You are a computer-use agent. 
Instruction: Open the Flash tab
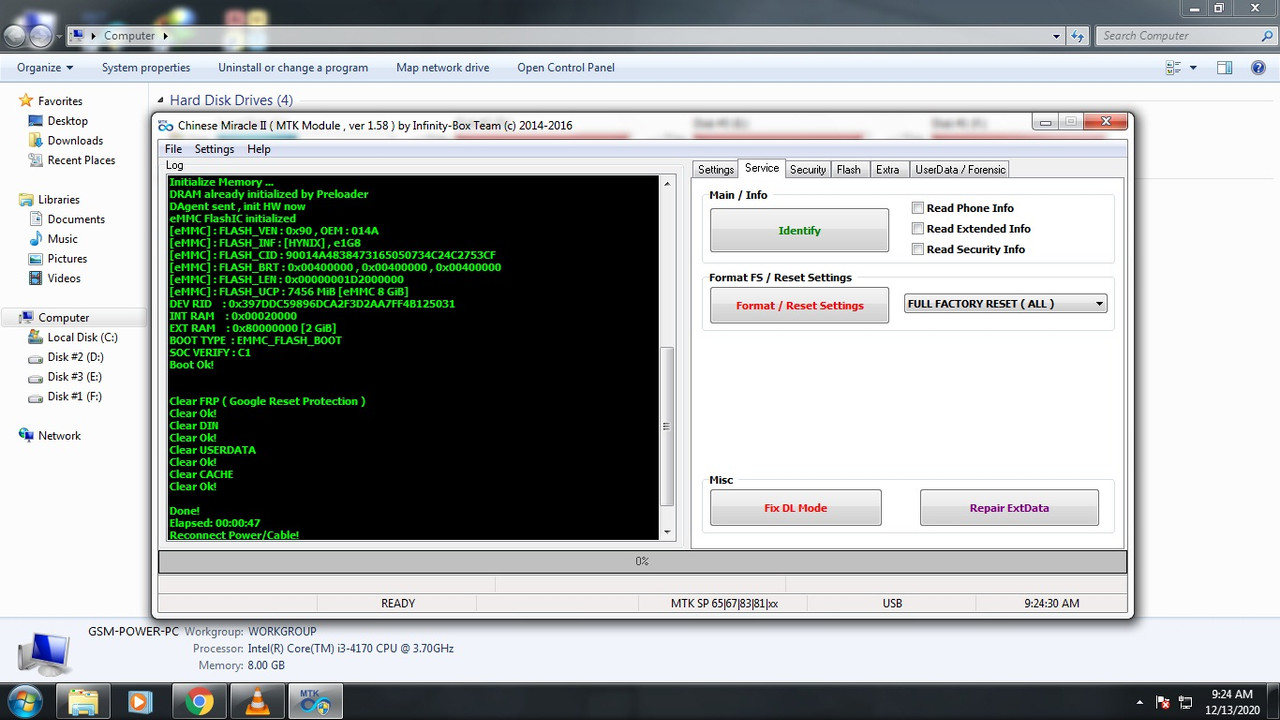[849, 170]
